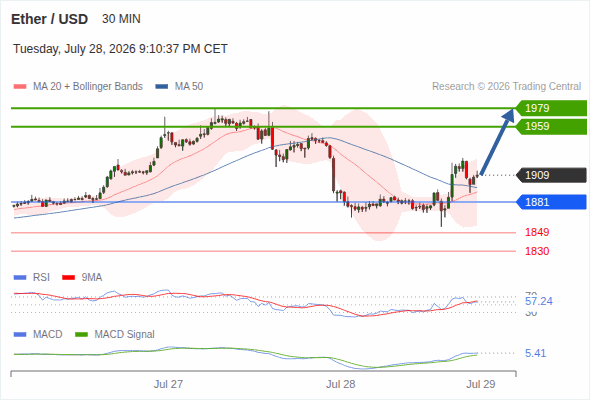Image resolution: width=590 pixels, height=400 pixels.
Task: Click the MA 50 legend label
Action: pos(189,87)
